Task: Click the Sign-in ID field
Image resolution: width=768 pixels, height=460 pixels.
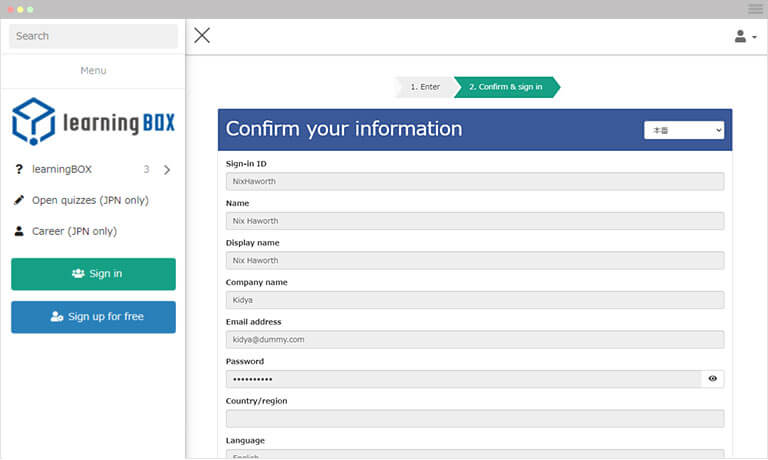Action: [475, 181]
